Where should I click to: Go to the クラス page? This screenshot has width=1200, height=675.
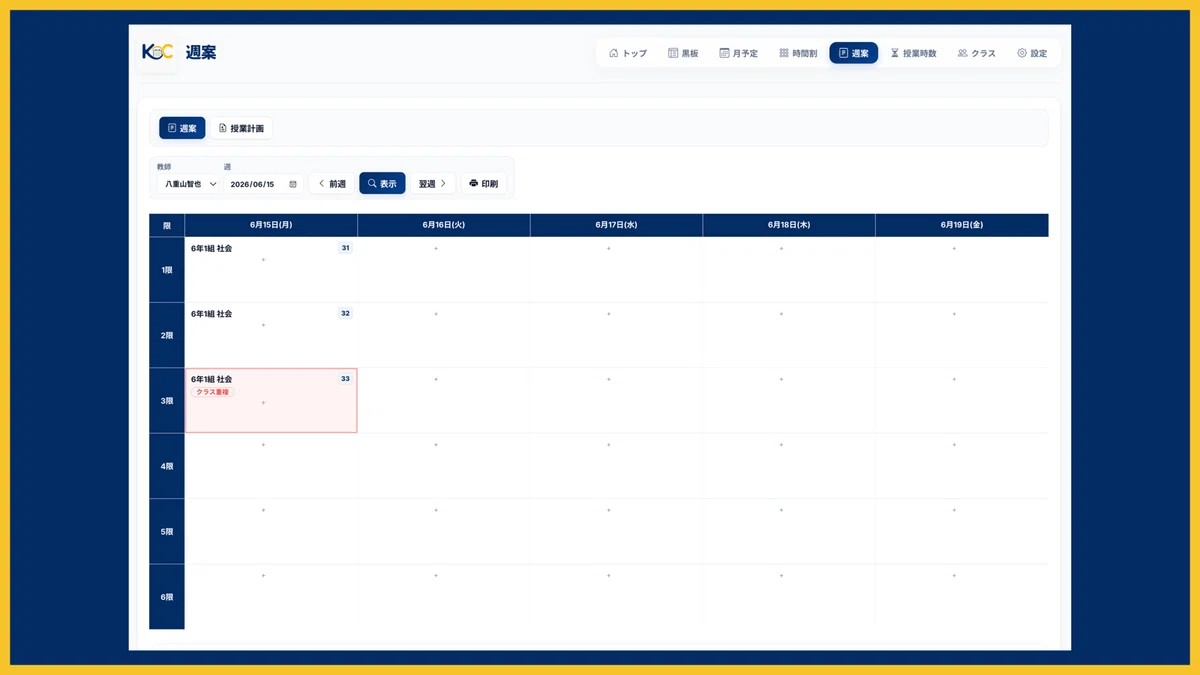[x=976, y=53]
